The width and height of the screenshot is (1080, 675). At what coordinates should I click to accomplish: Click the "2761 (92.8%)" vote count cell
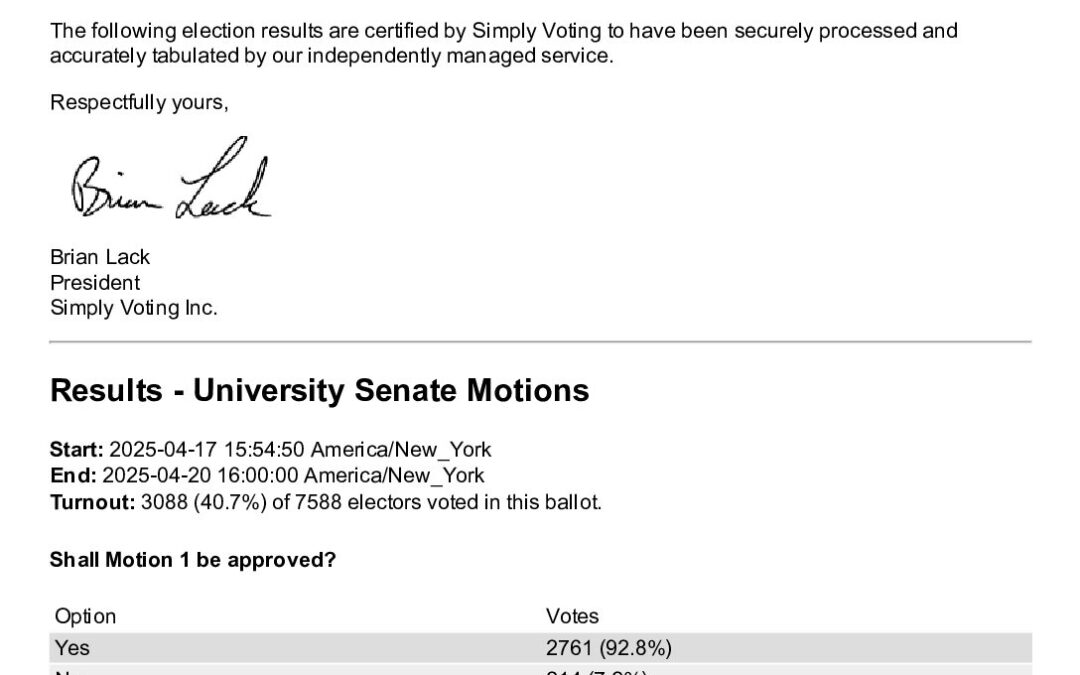click(608, 647)
